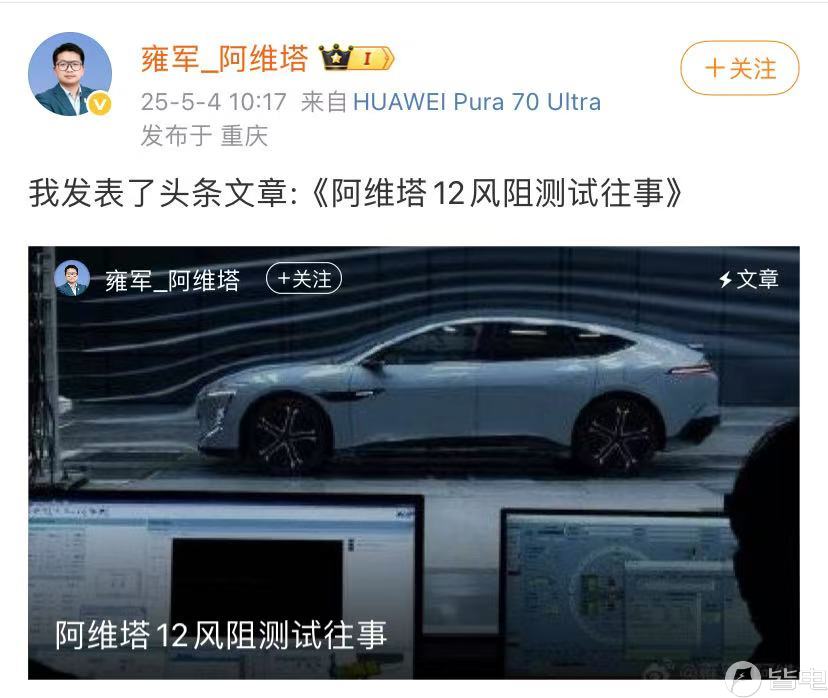Screen dimensions: 828x698
Task: Tap the yellow verified V badge
Action: click(x=100, y=103)
